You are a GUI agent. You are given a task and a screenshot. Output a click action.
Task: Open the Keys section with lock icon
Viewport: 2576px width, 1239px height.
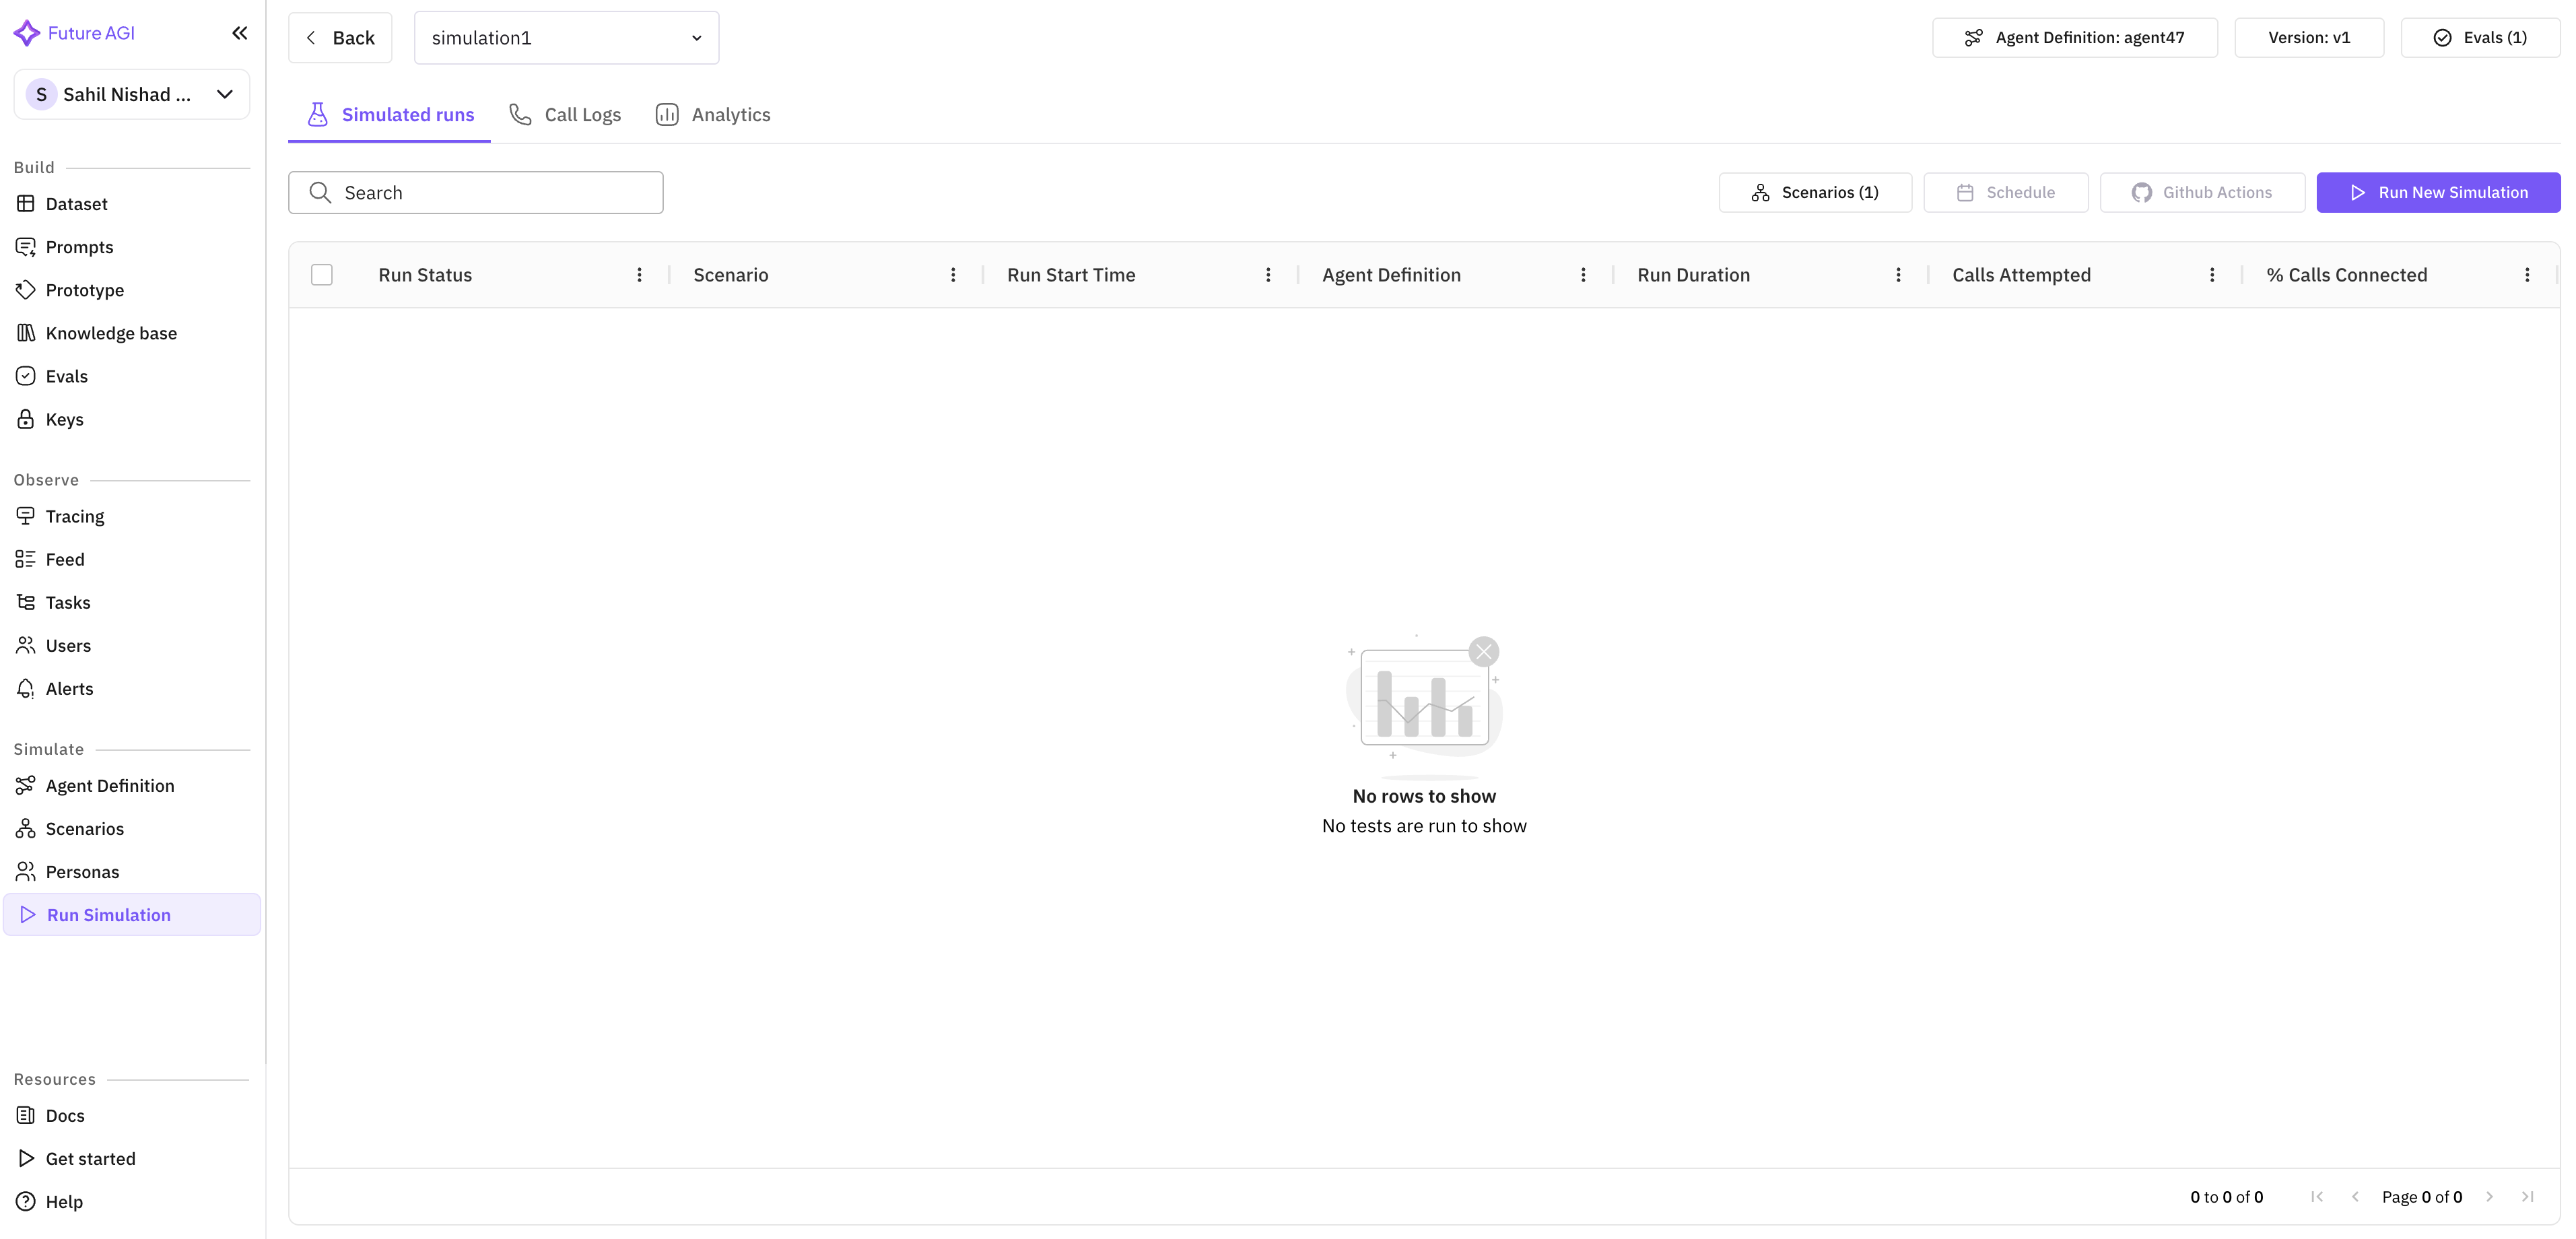(26, 419)
